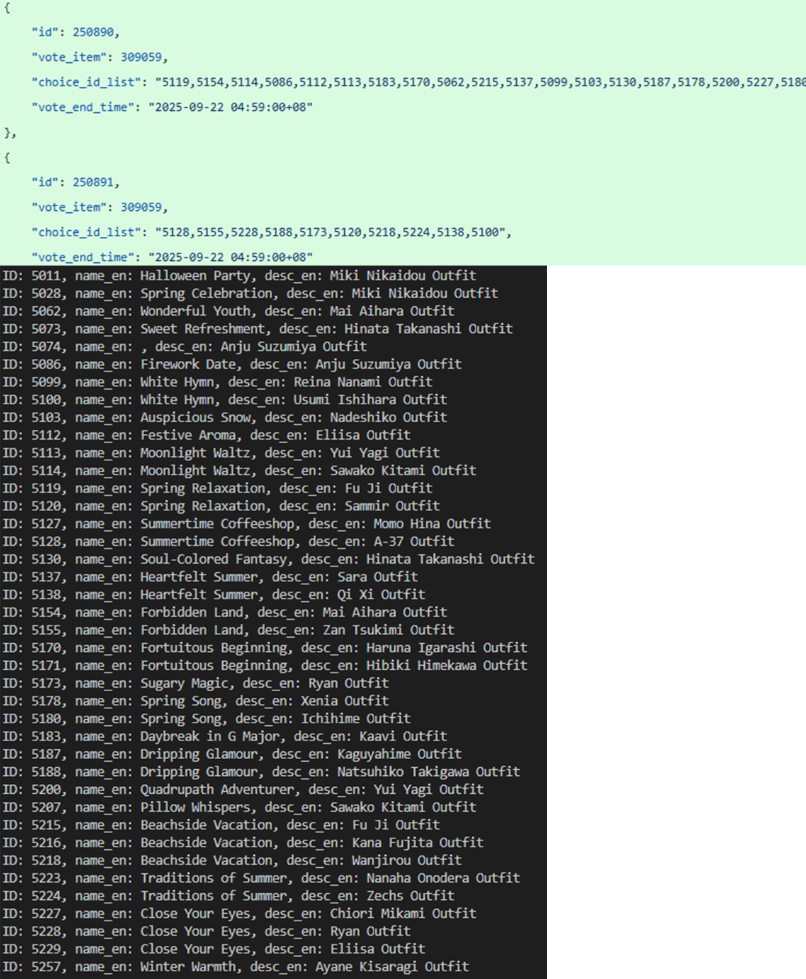Select the ID 5130 Soul-Colored Fantasy row
Screen dimensions: 806x979
tap(268, 559)
